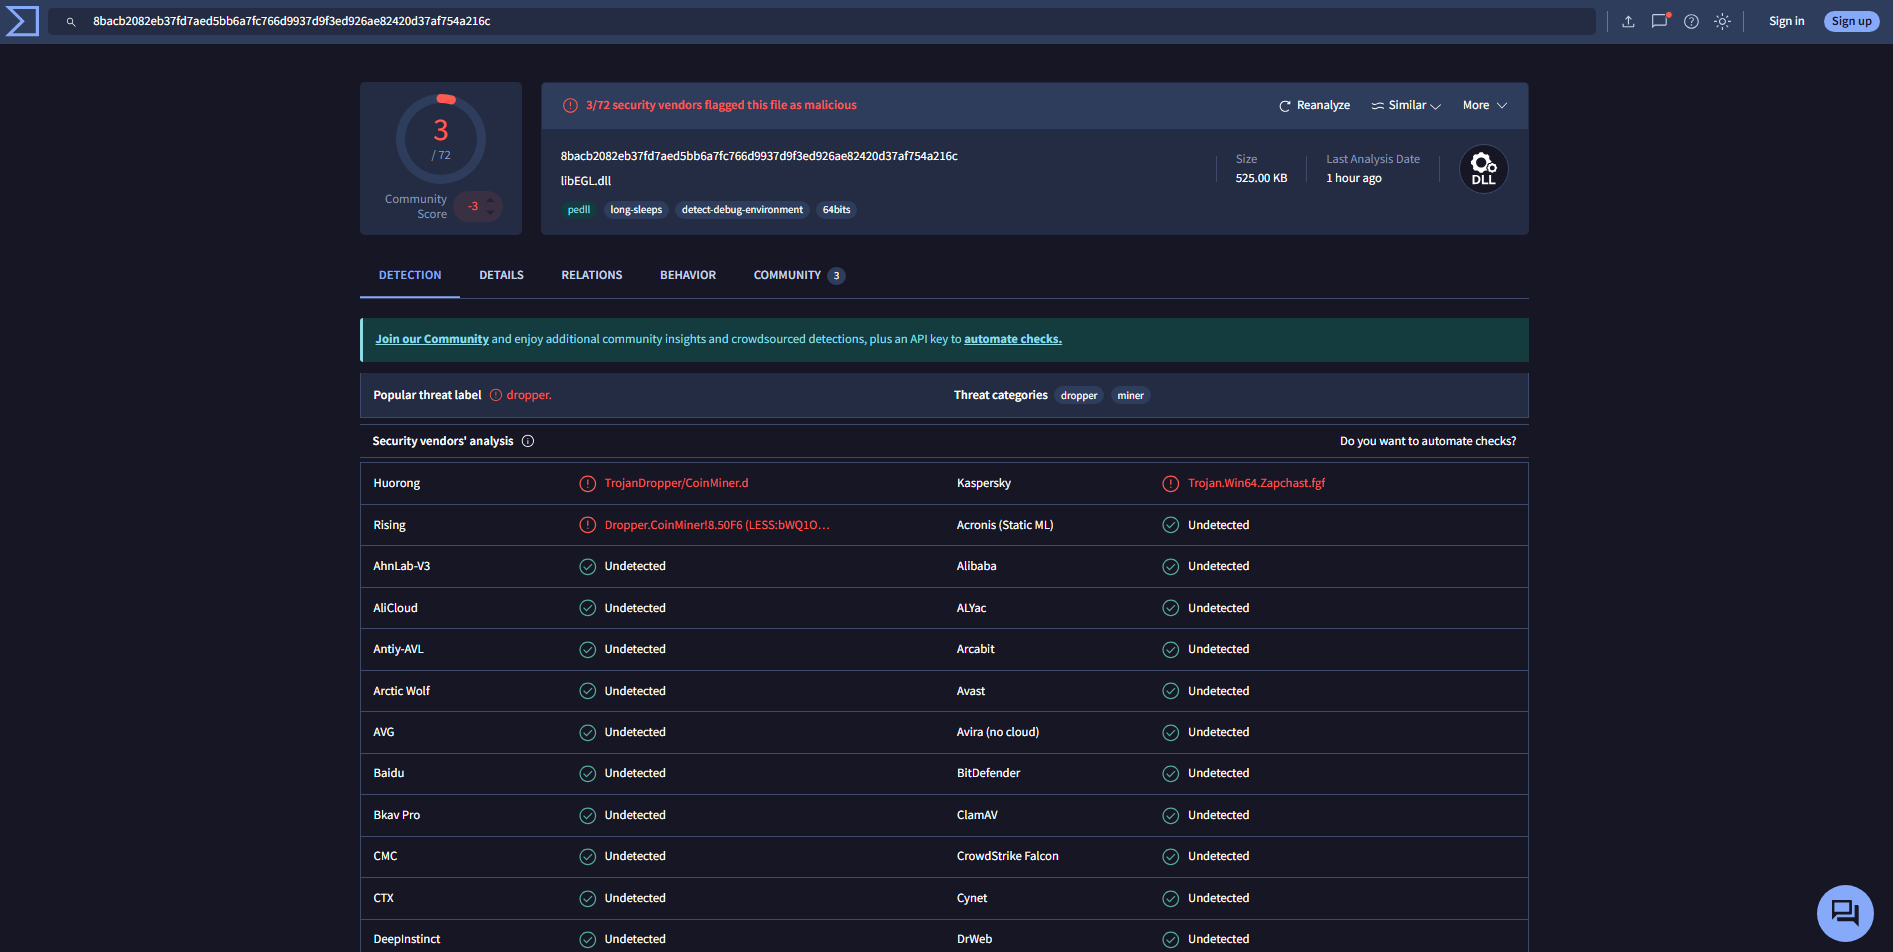Toggle light/dark theme sun icon
1893x952 pixels.
coord(1722,21)
